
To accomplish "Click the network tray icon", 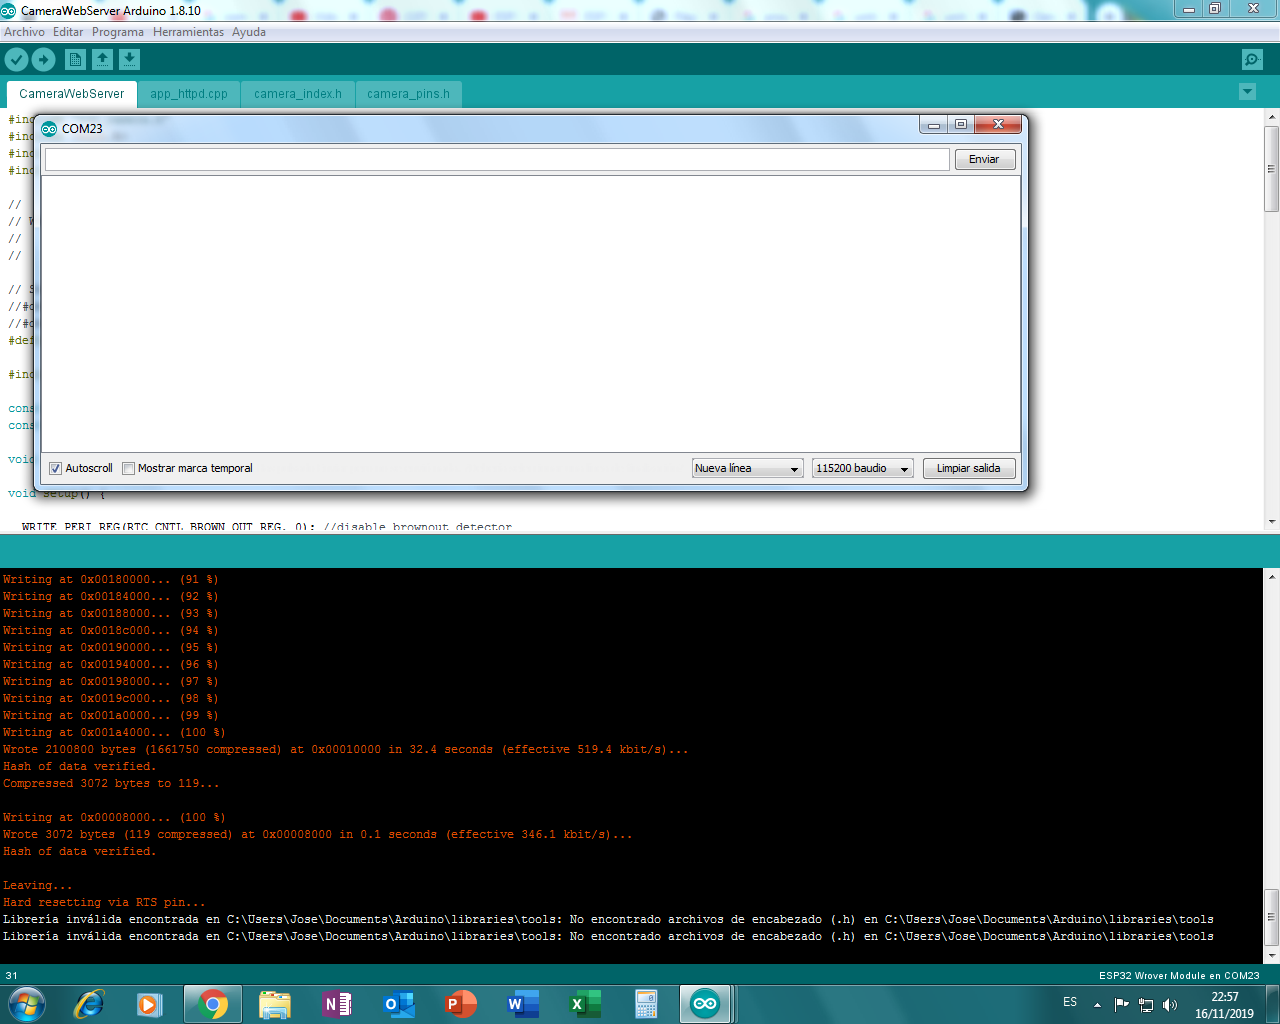I will point(1146,1005).
